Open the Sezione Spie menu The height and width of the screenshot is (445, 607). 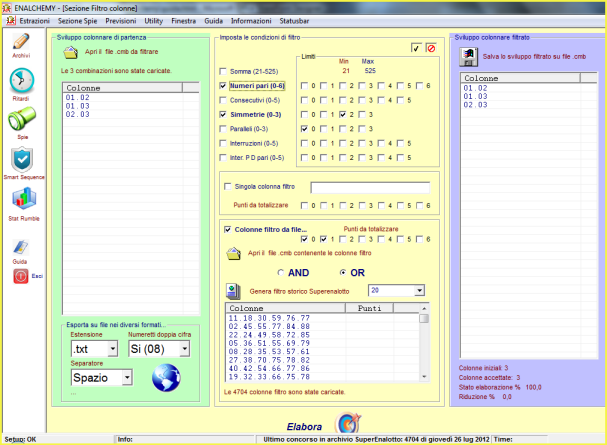pyautogui.click(x=77, y=21)
